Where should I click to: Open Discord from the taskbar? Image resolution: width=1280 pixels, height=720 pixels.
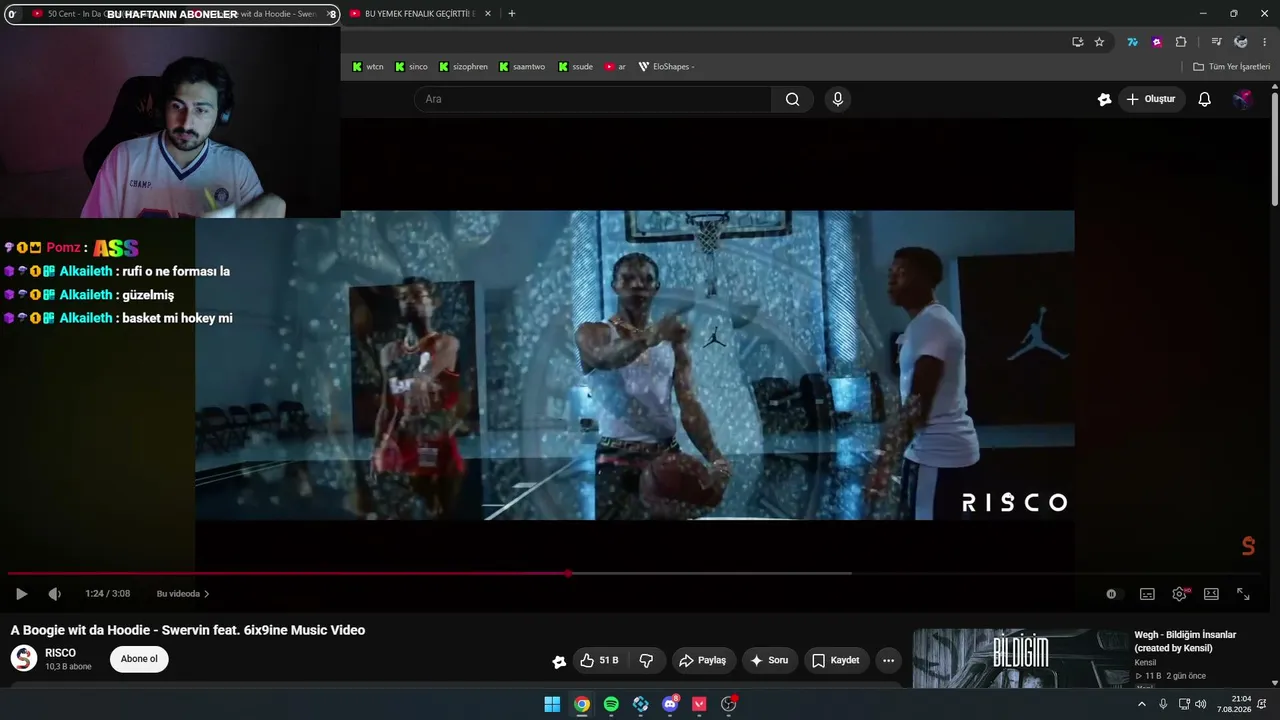click(670, 704)
